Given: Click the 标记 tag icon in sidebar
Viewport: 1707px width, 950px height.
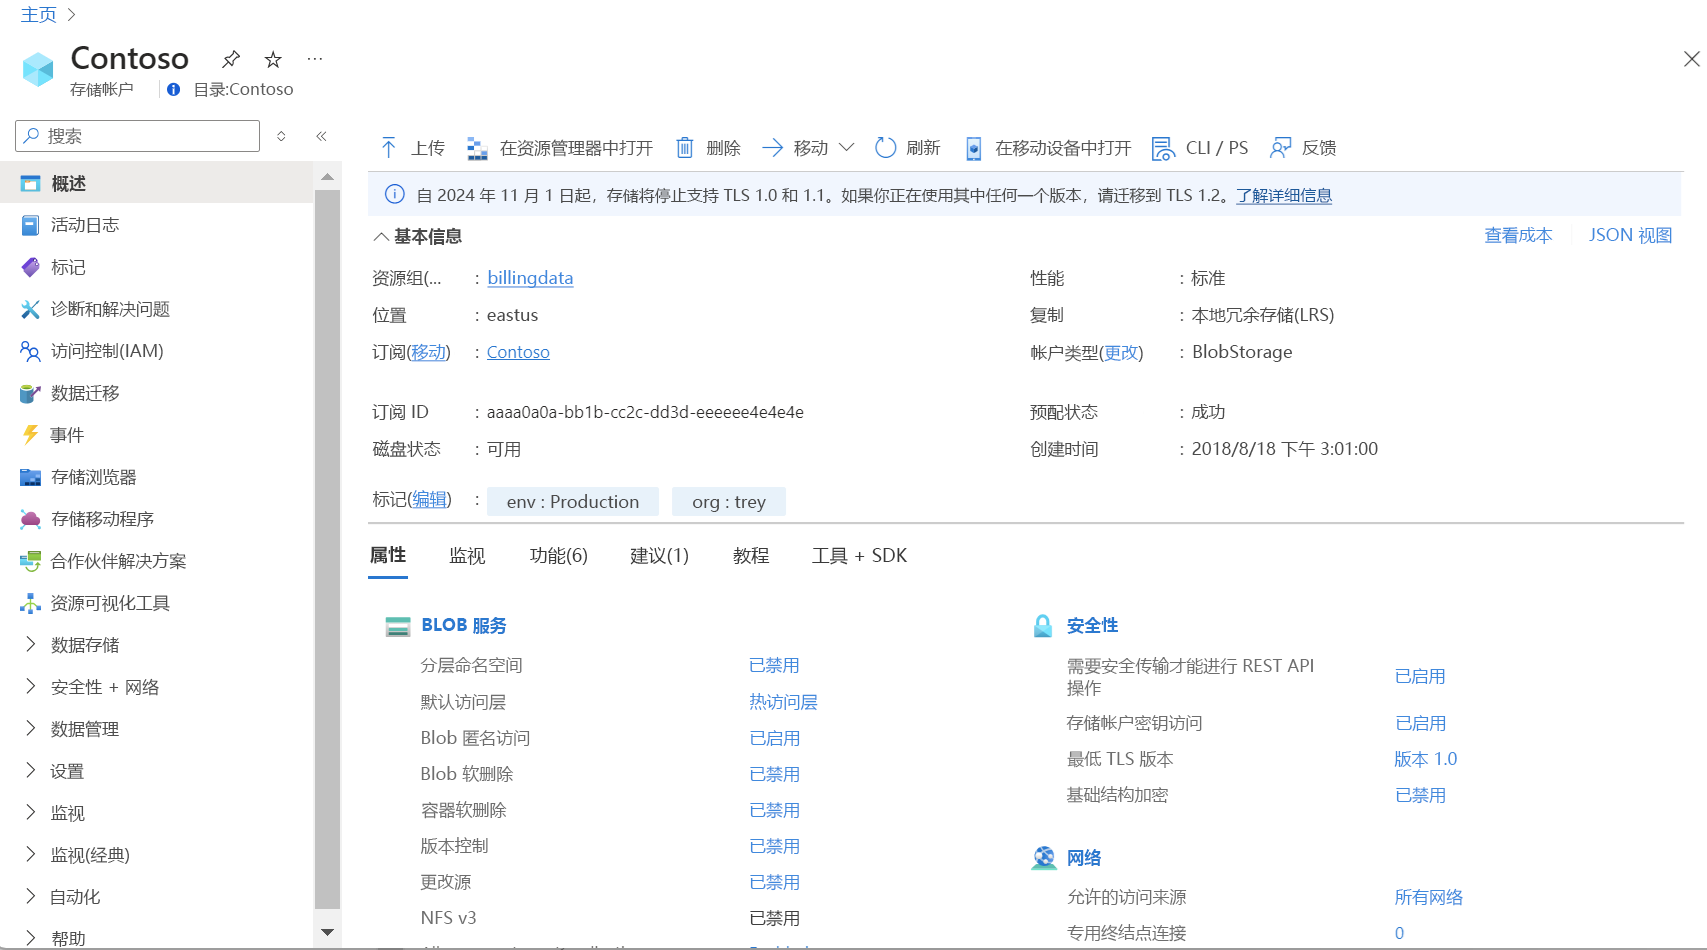Looking at the screenshot, I should [x=31, y=268].
